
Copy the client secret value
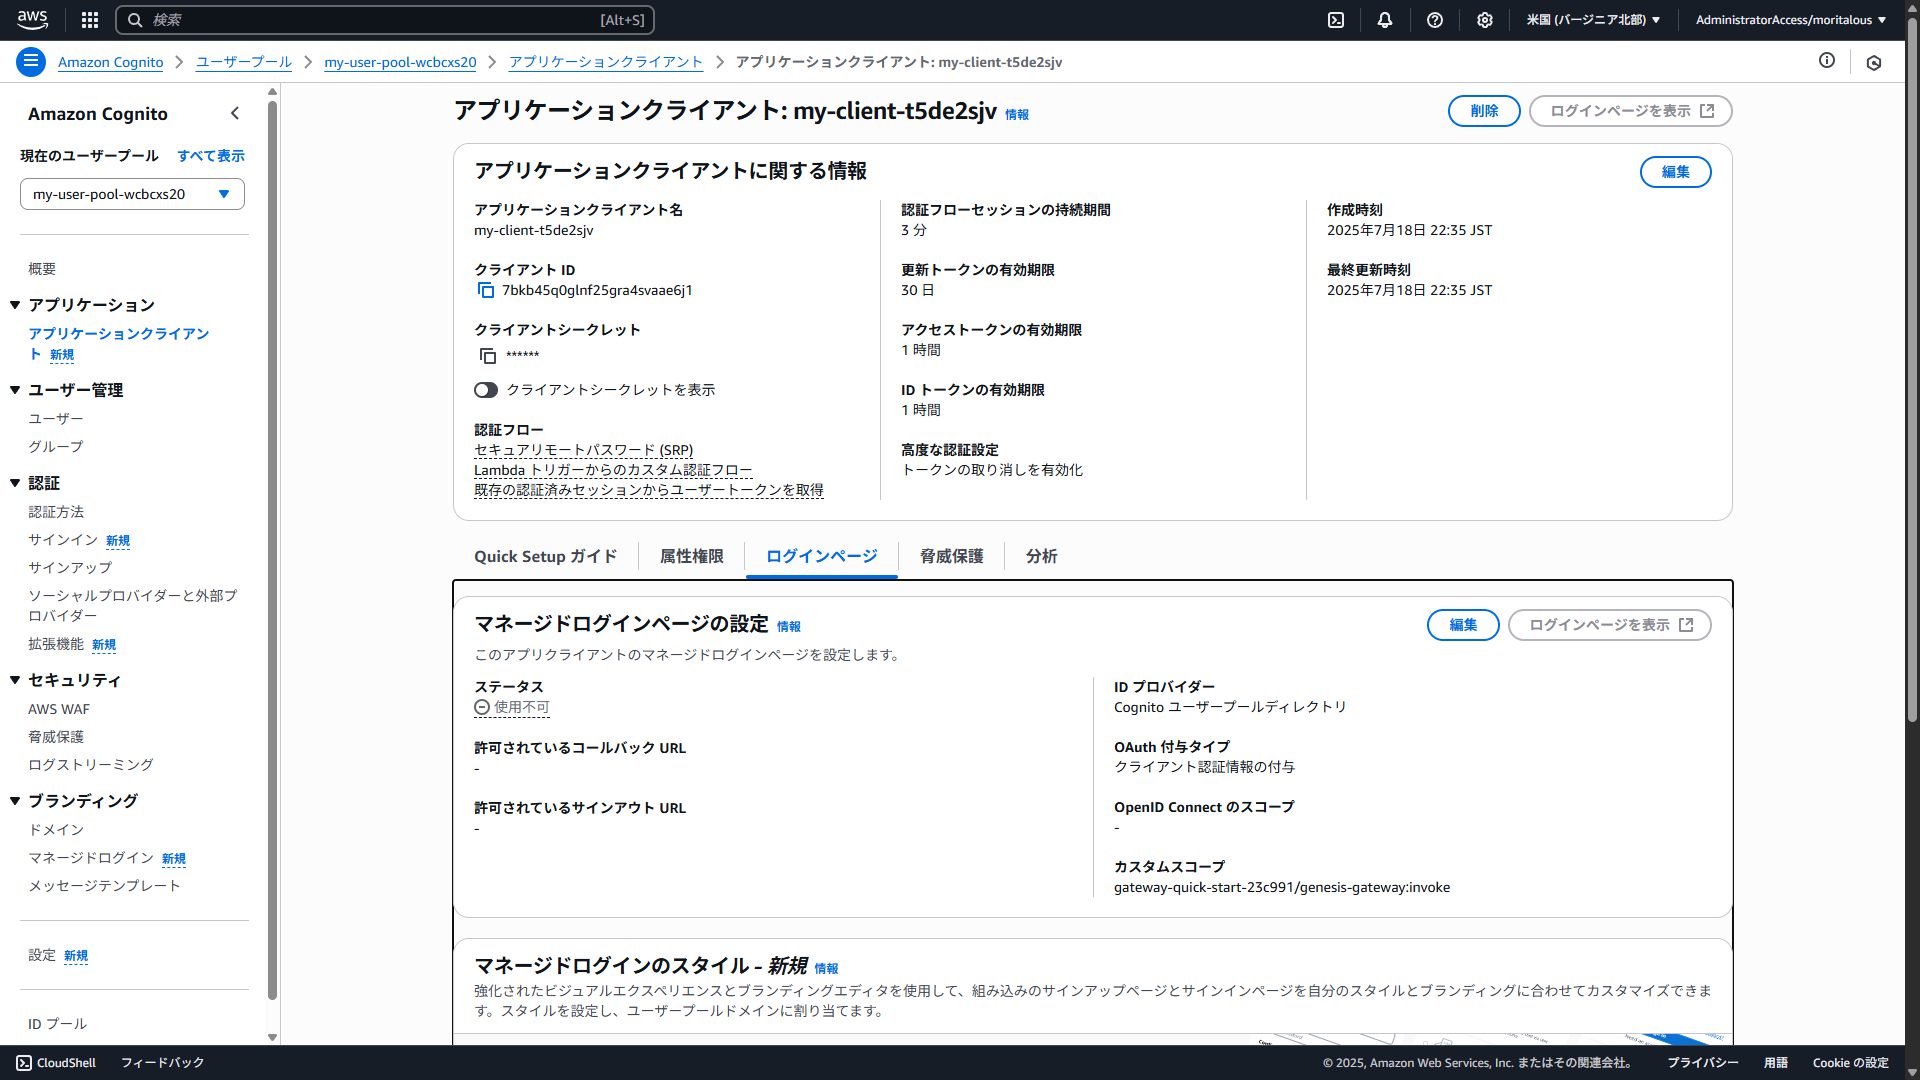487,355
